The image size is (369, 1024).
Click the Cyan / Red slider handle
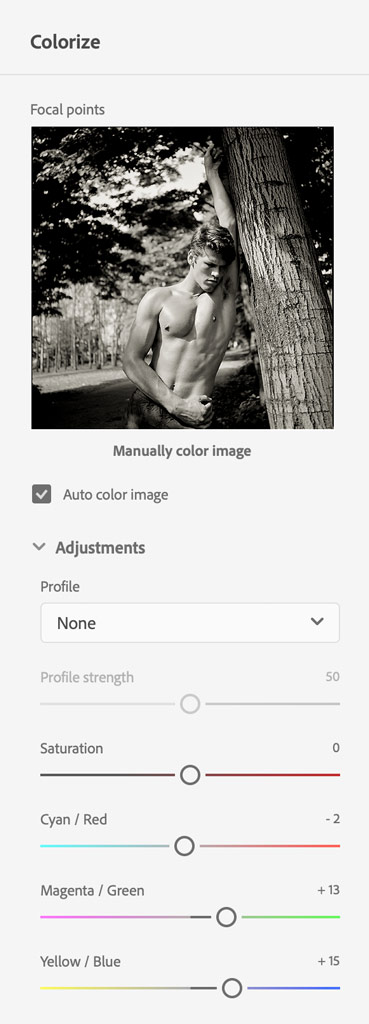click(x=185, y=846)
